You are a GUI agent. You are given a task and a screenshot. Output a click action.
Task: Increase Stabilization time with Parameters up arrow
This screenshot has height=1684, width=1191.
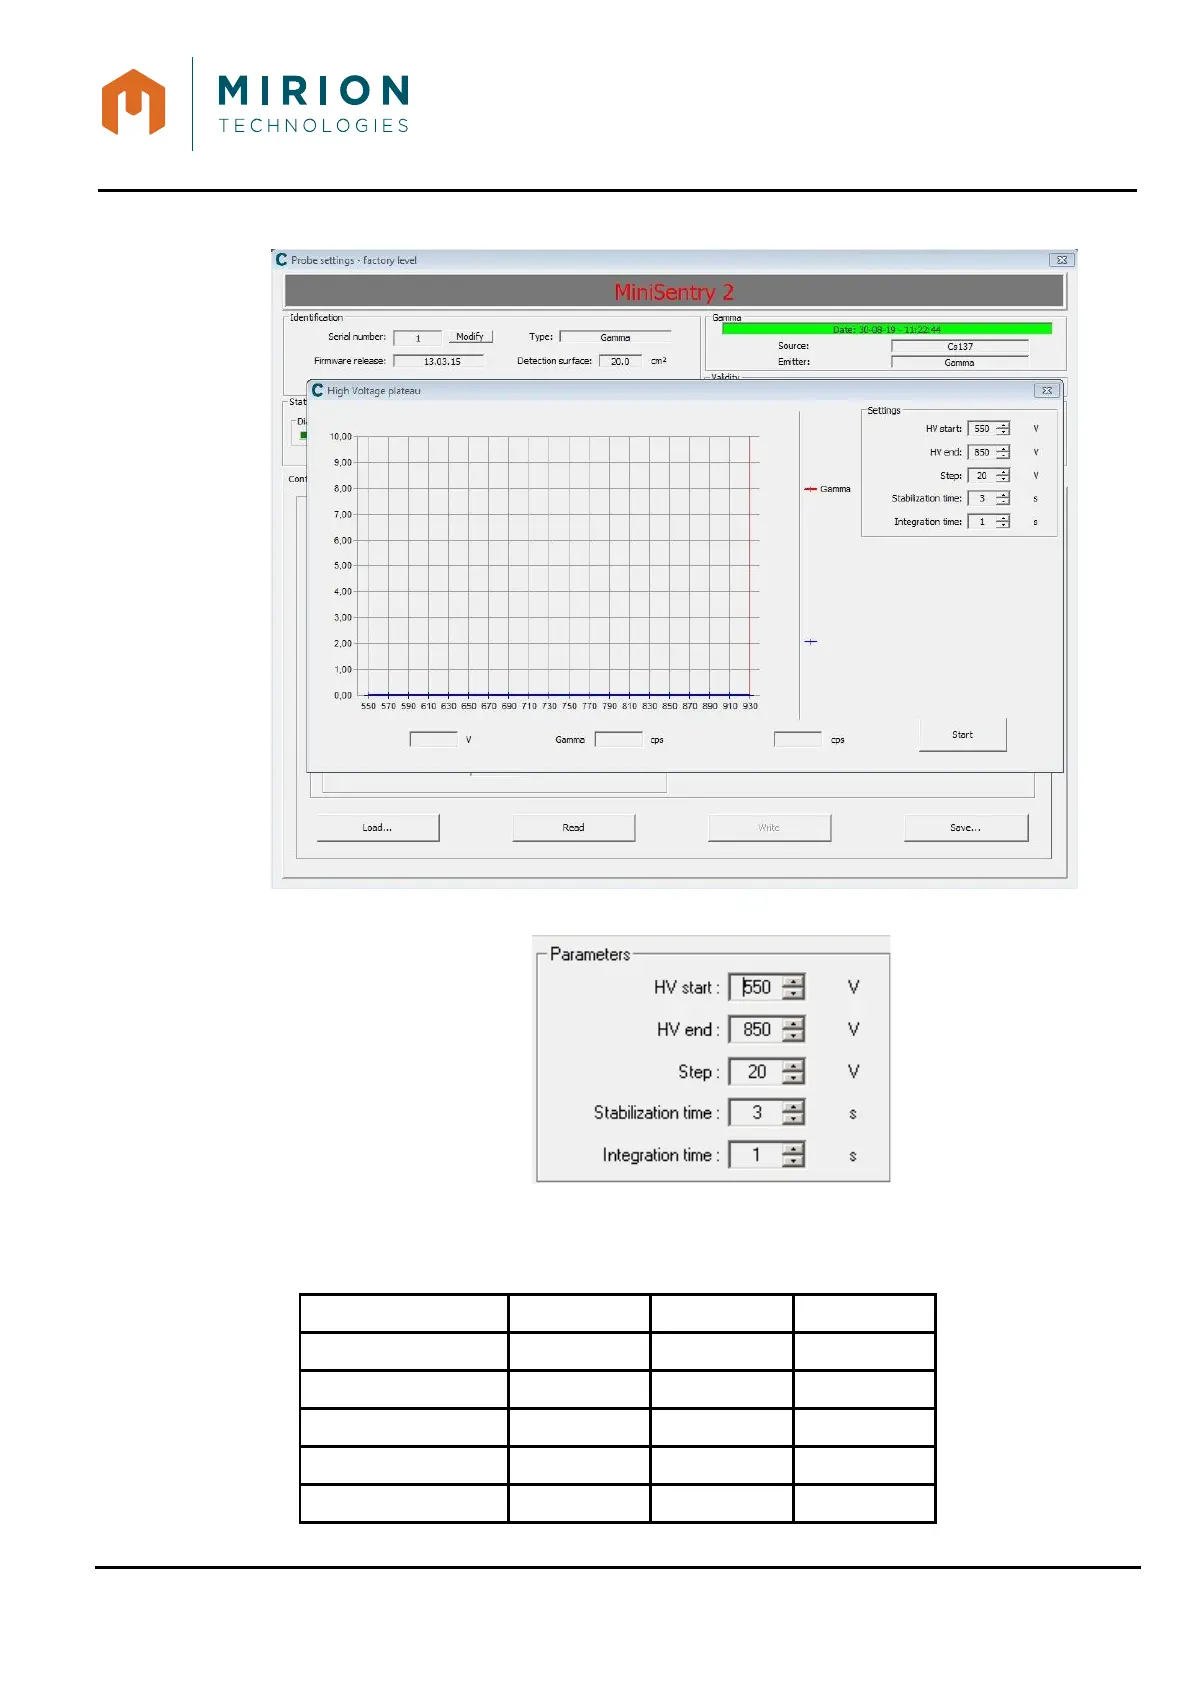[794, 1107]
